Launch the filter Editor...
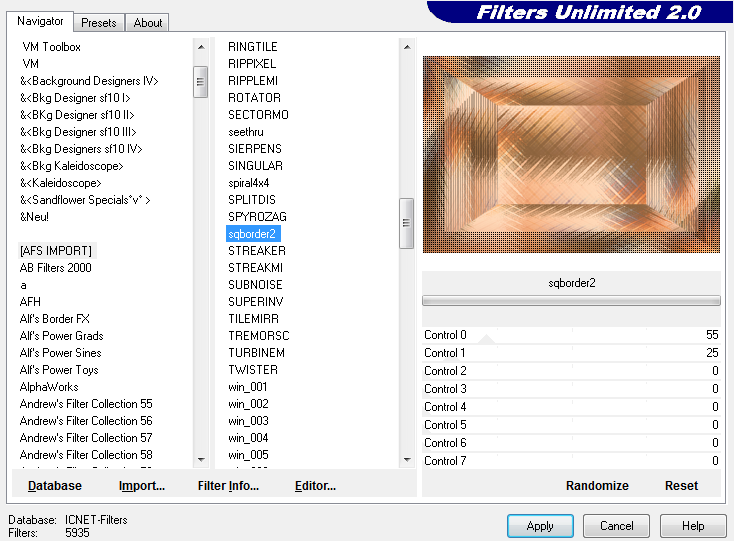 click(x=315, y=486)
